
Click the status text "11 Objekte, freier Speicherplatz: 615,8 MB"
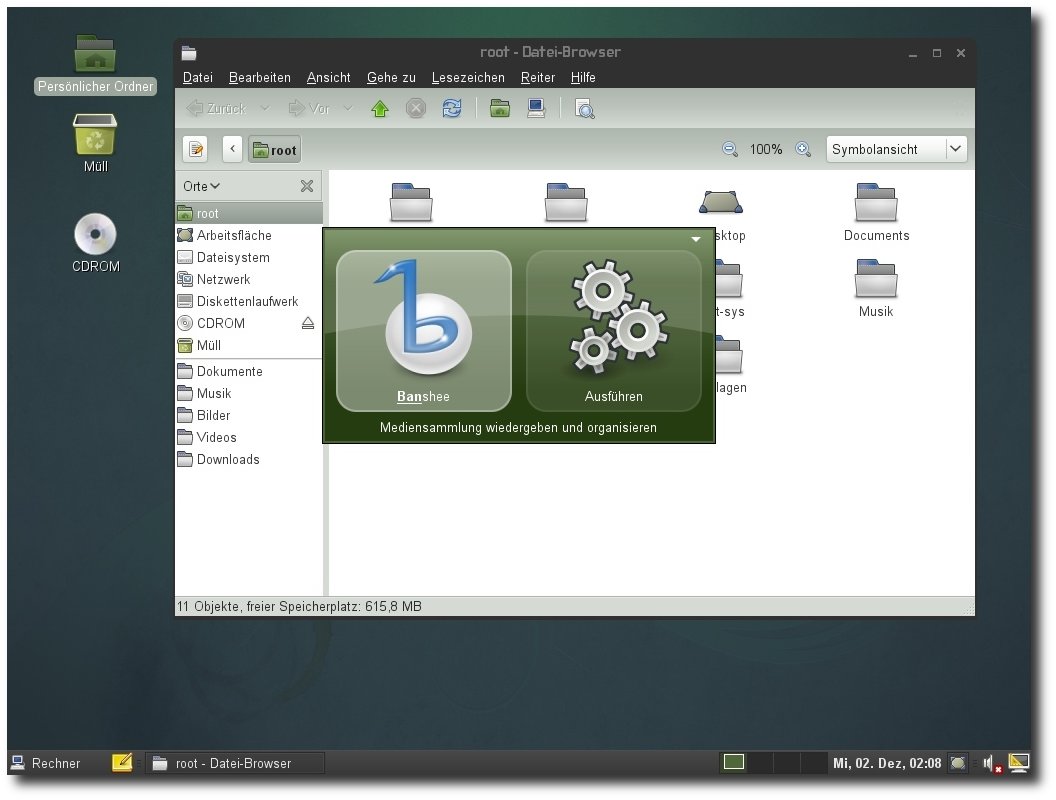tap(299, 606)
